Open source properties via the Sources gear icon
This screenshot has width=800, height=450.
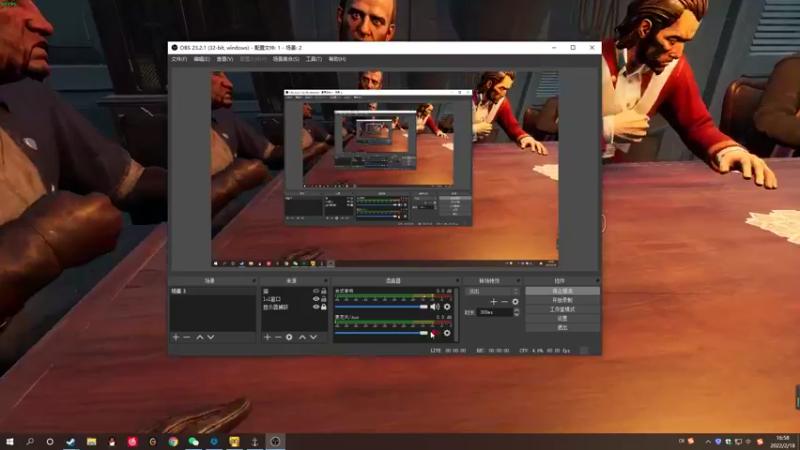pyautogui.click(x=289, y=337)
